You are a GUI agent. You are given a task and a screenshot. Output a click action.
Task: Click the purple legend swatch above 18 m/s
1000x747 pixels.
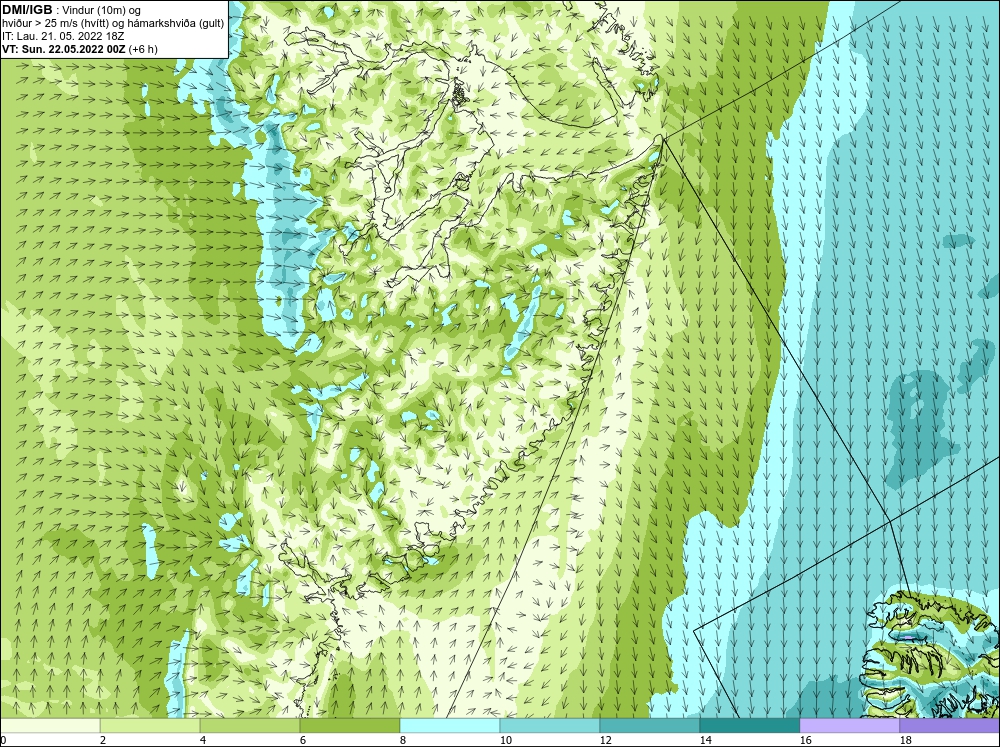pyautogui.click(x=950, y=725)
